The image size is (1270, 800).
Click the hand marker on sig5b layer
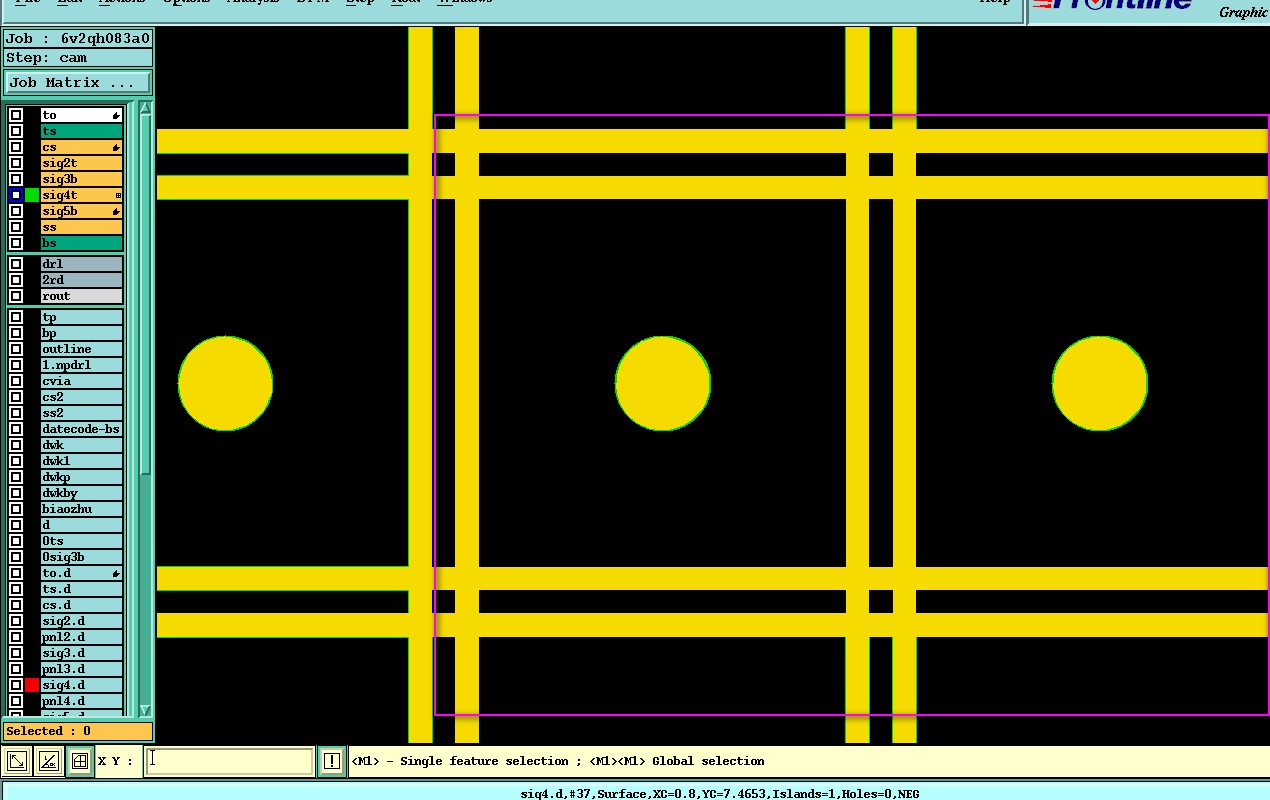117,211
